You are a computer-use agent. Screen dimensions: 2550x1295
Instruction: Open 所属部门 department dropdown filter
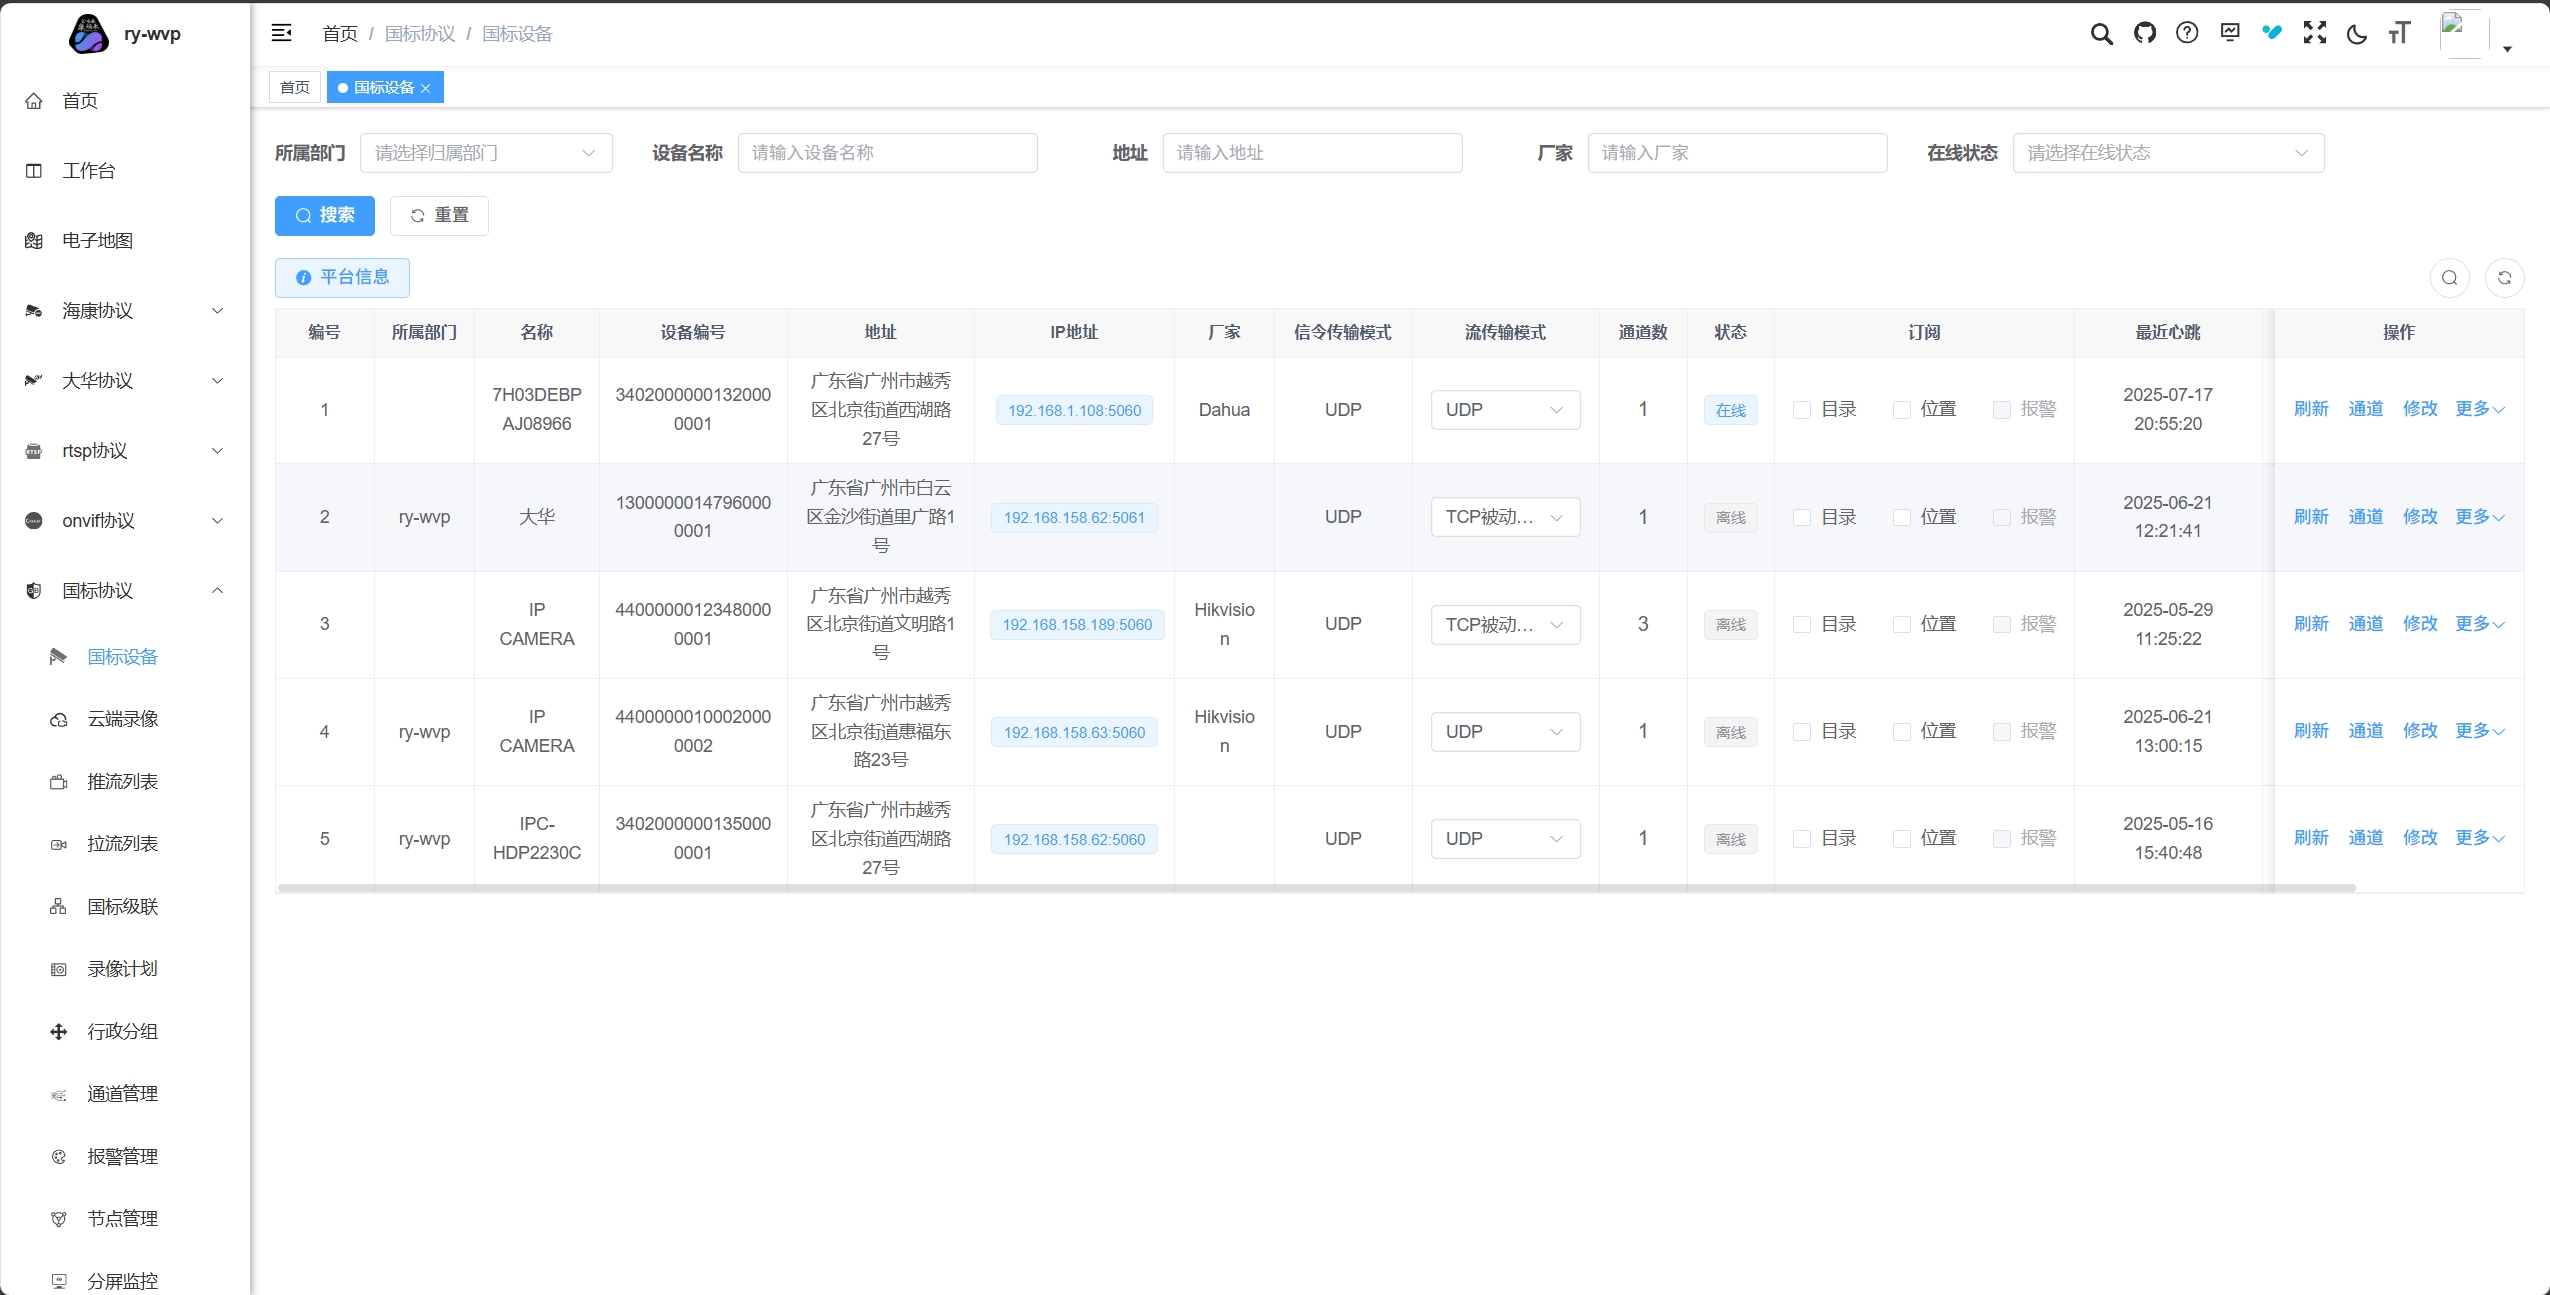pyautogui.click(x=486, y=153)
